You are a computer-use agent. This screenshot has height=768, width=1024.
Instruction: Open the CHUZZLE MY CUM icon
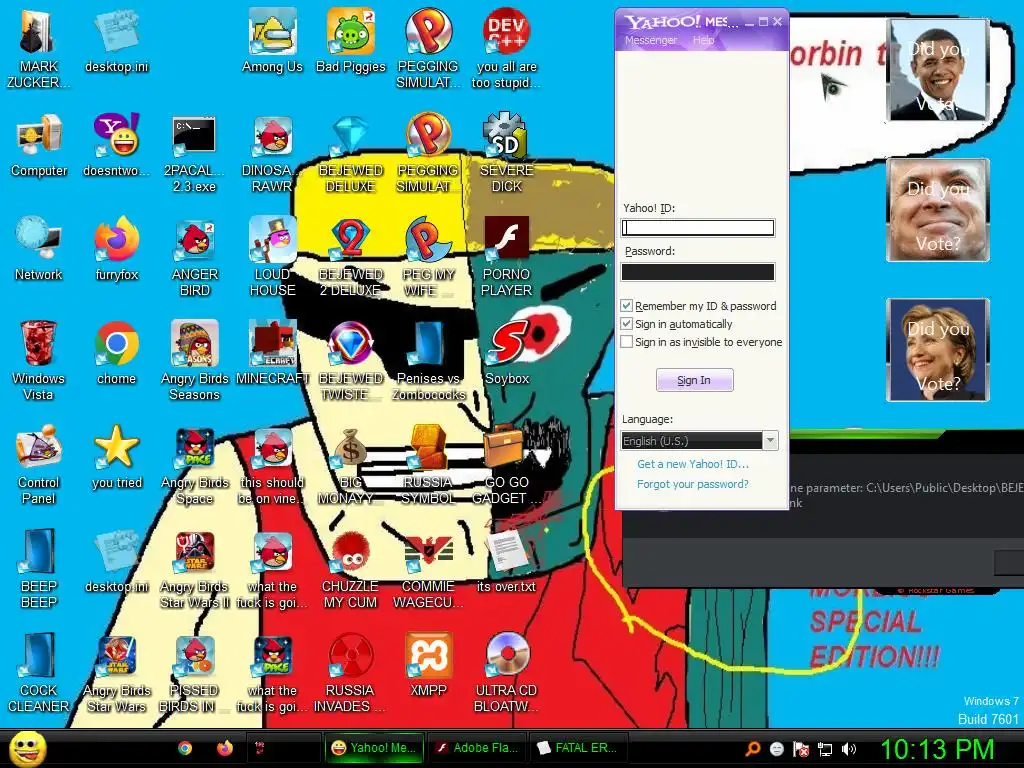click(351, 568)
